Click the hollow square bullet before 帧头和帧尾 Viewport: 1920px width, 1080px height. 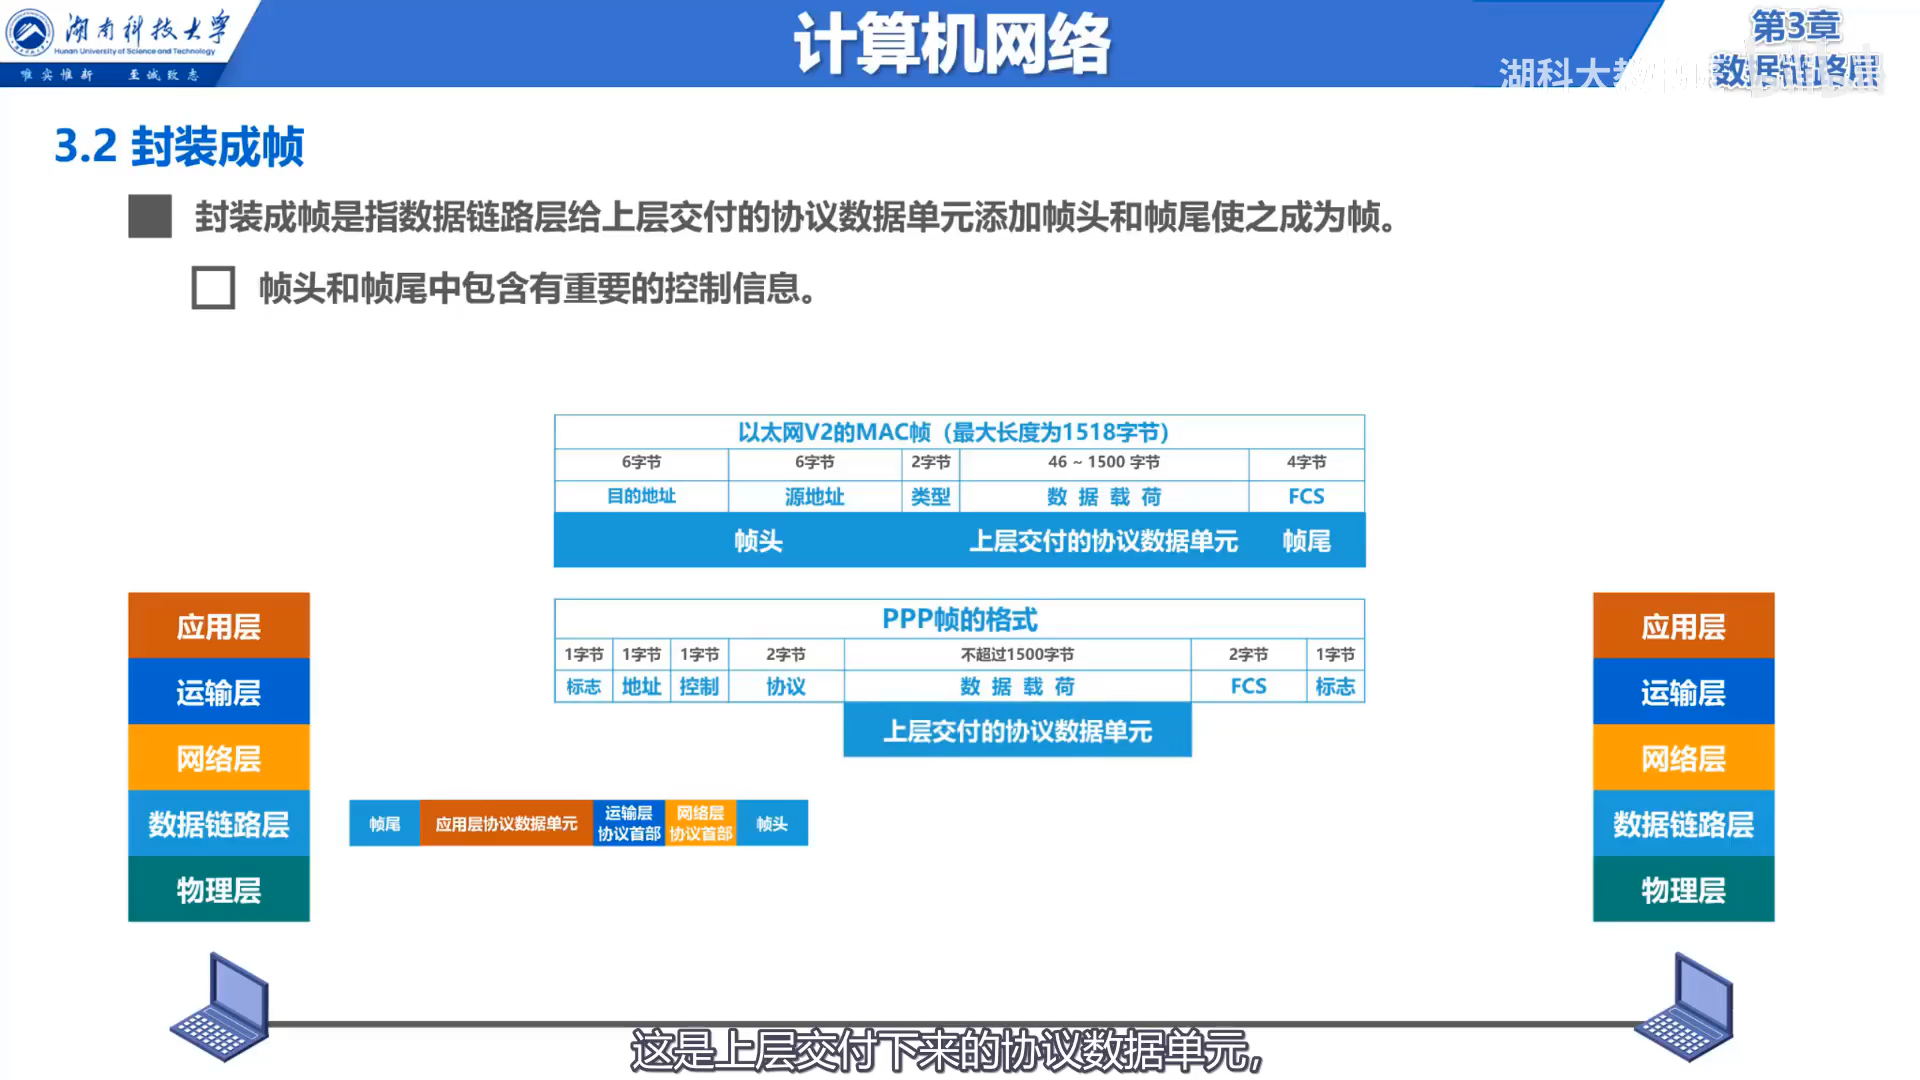(213, 288)
